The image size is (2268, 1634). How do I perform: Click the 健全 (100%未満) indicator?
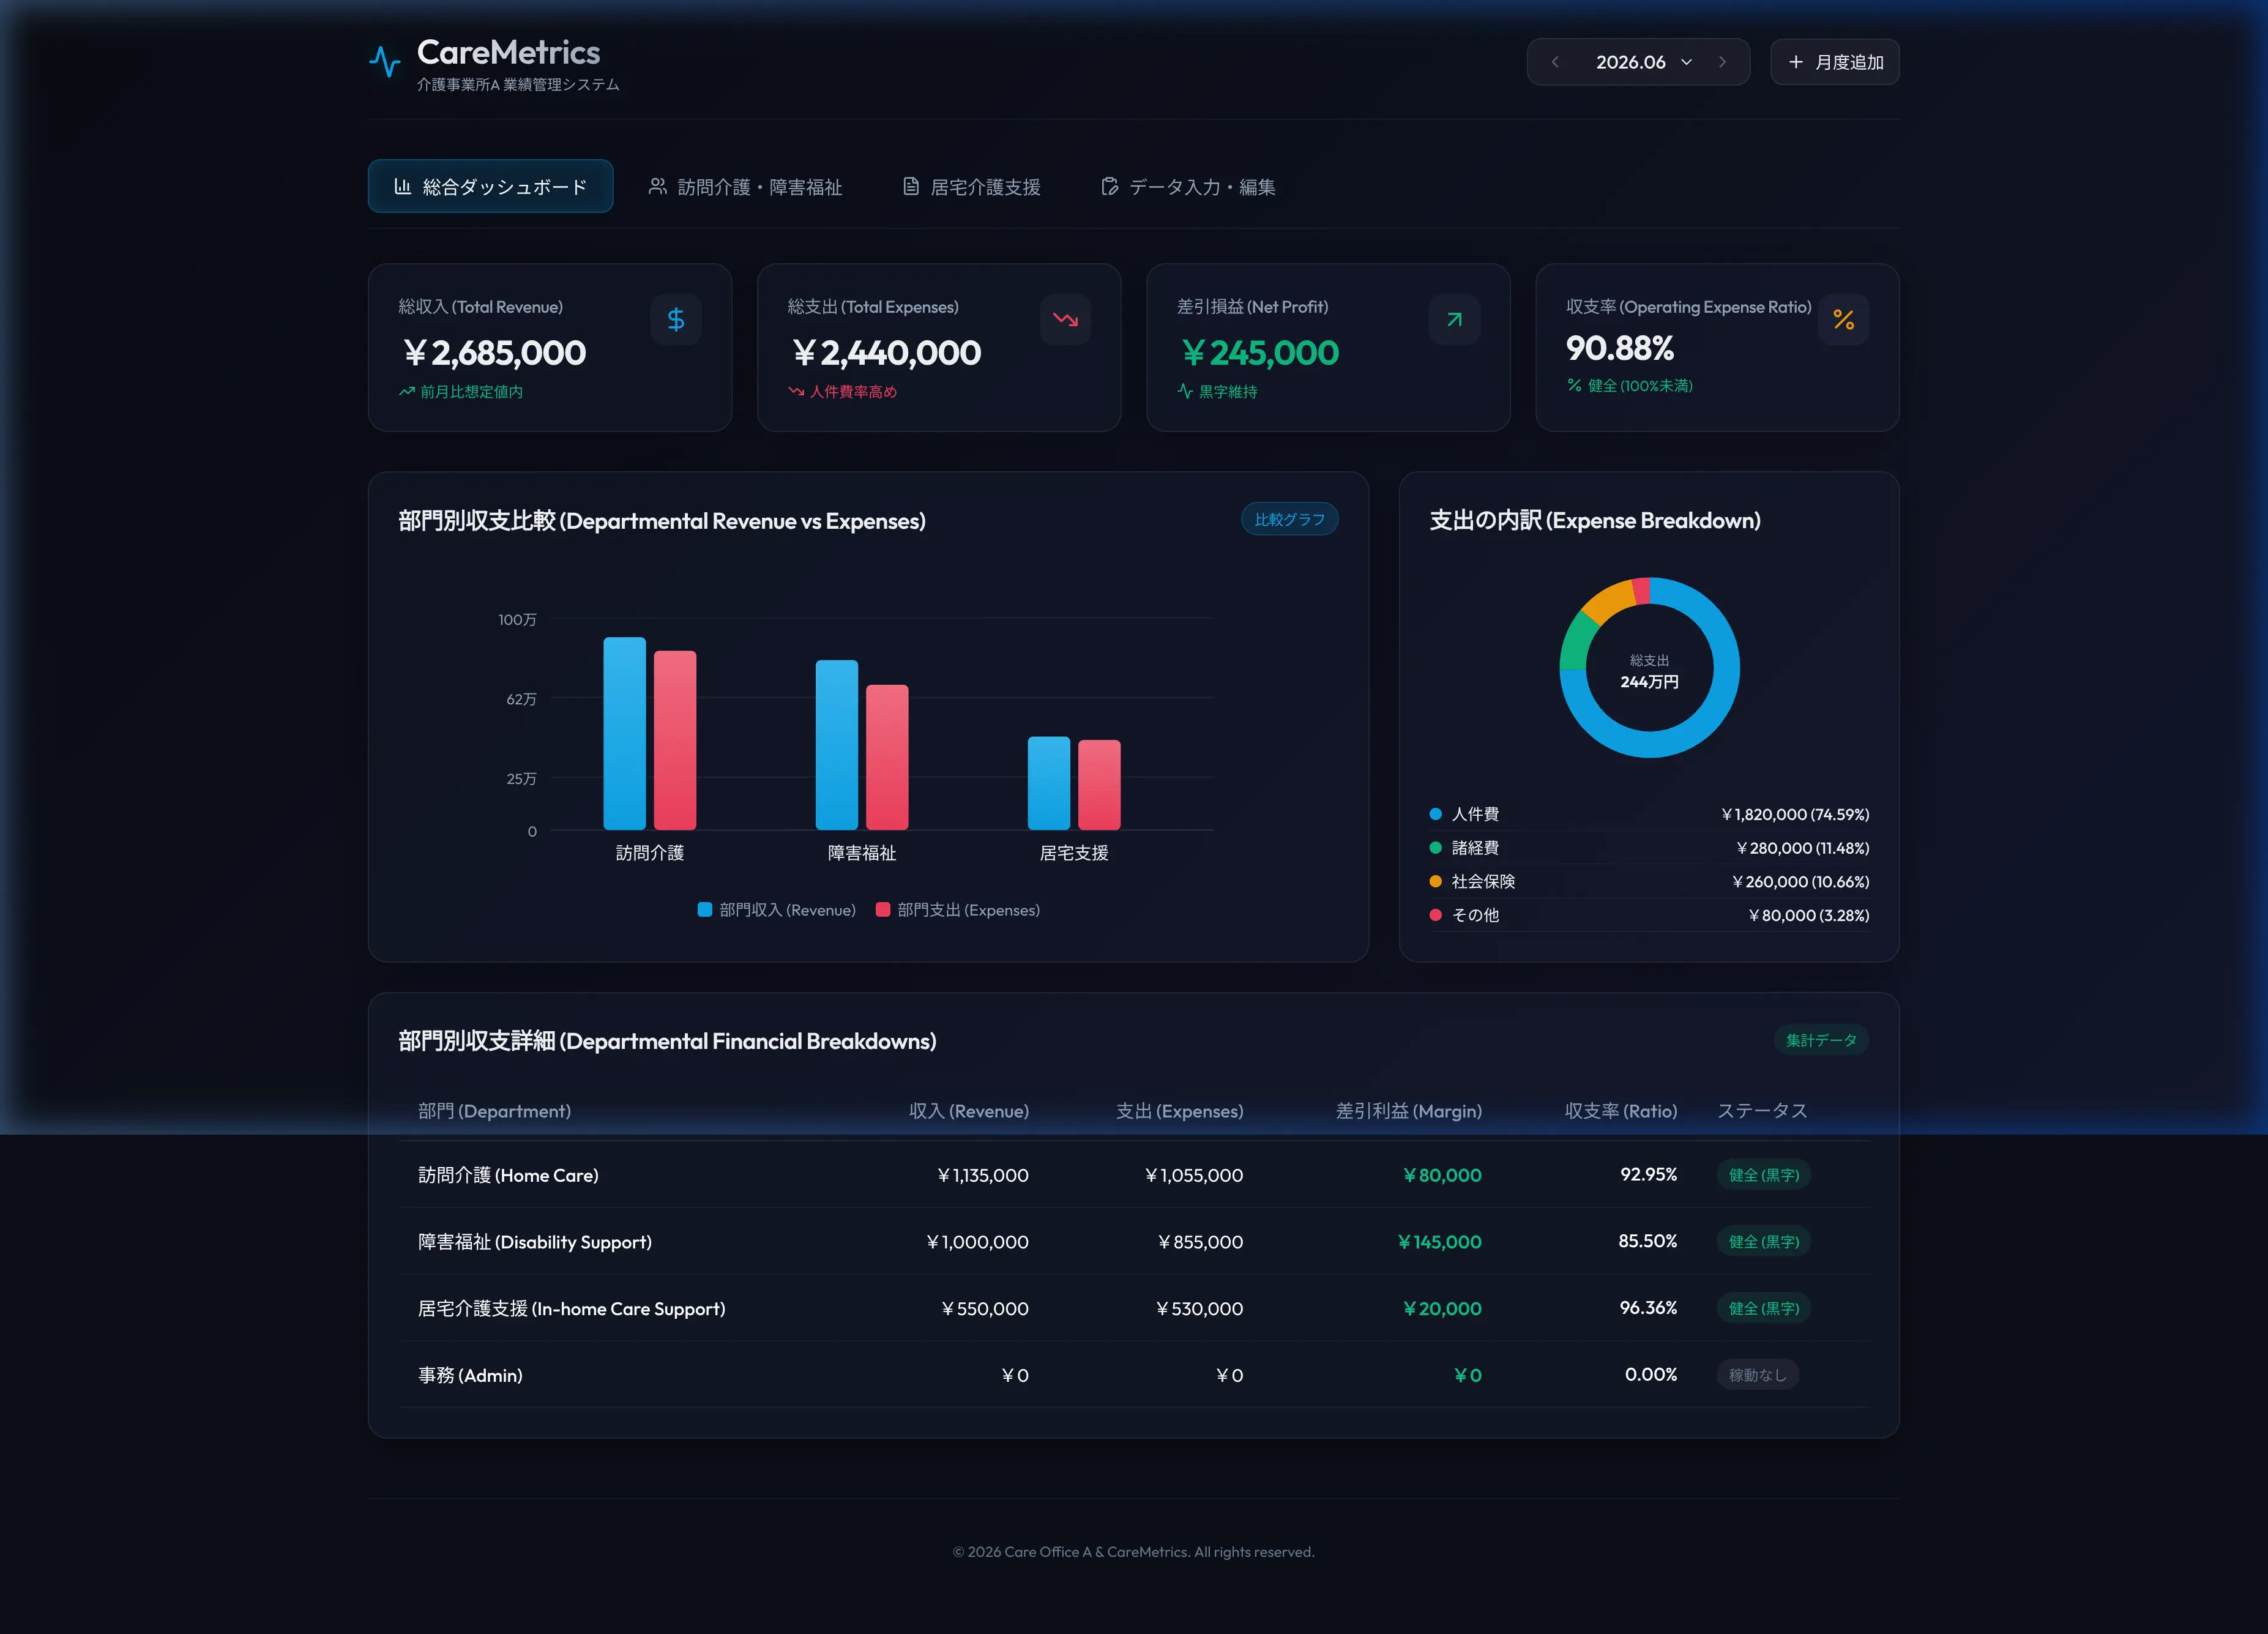point(1629,385)
